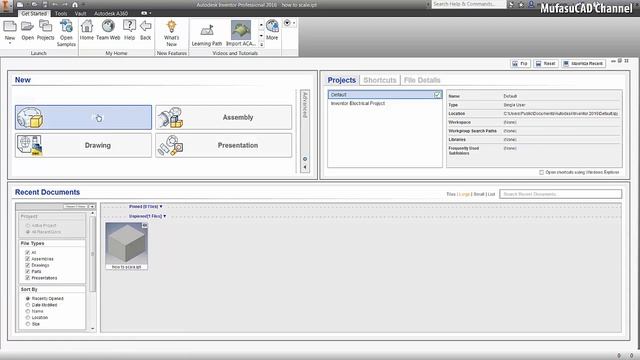Toggle the All file types checkbox
This screenshot has width=640, height=360.
pyautogui.click(x=27, y=253)
